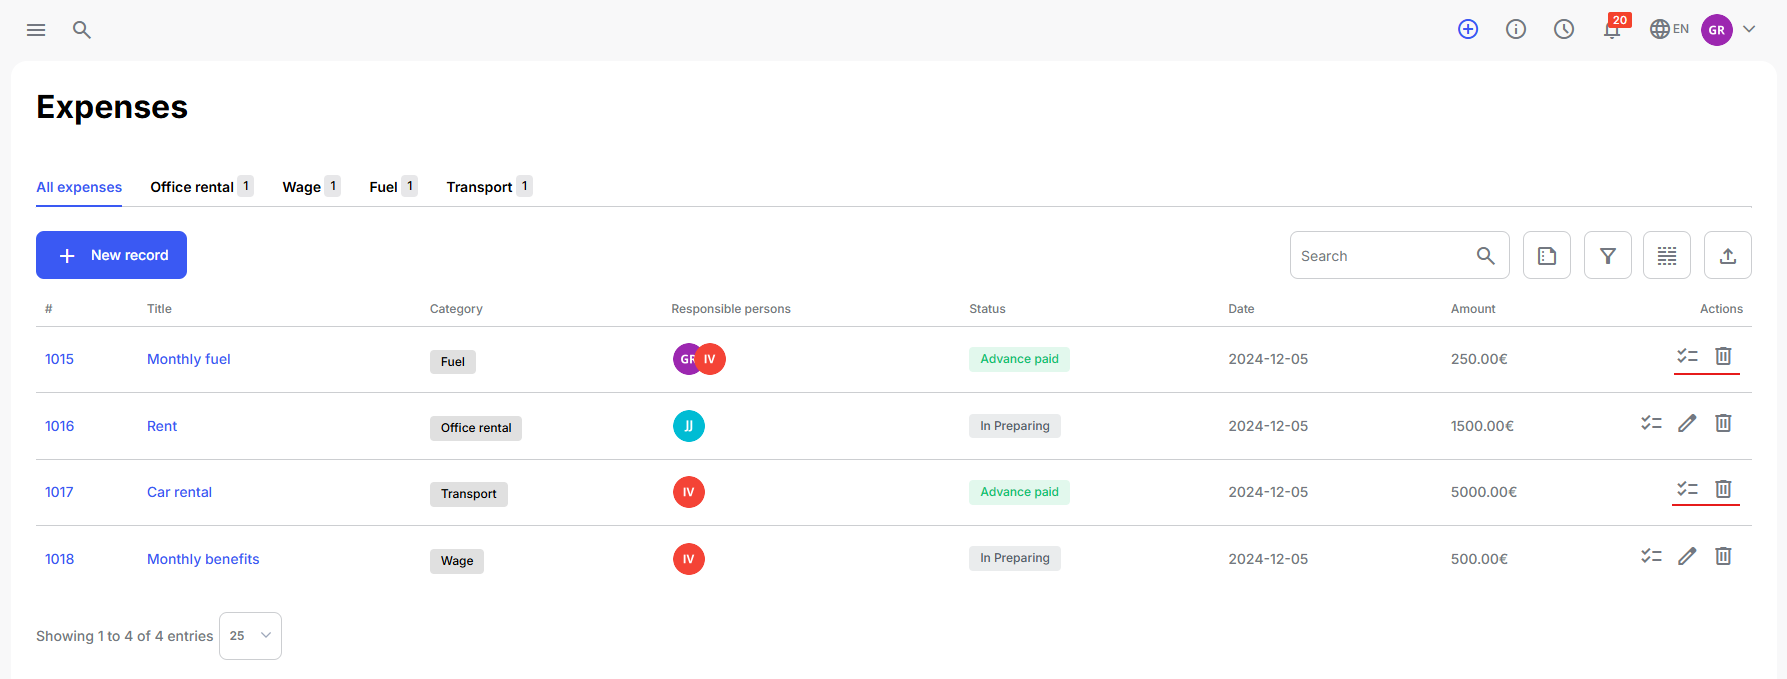Click In Preparing status in Rent row
The width and height of the screenshot is (1787, 679).
1015,426
